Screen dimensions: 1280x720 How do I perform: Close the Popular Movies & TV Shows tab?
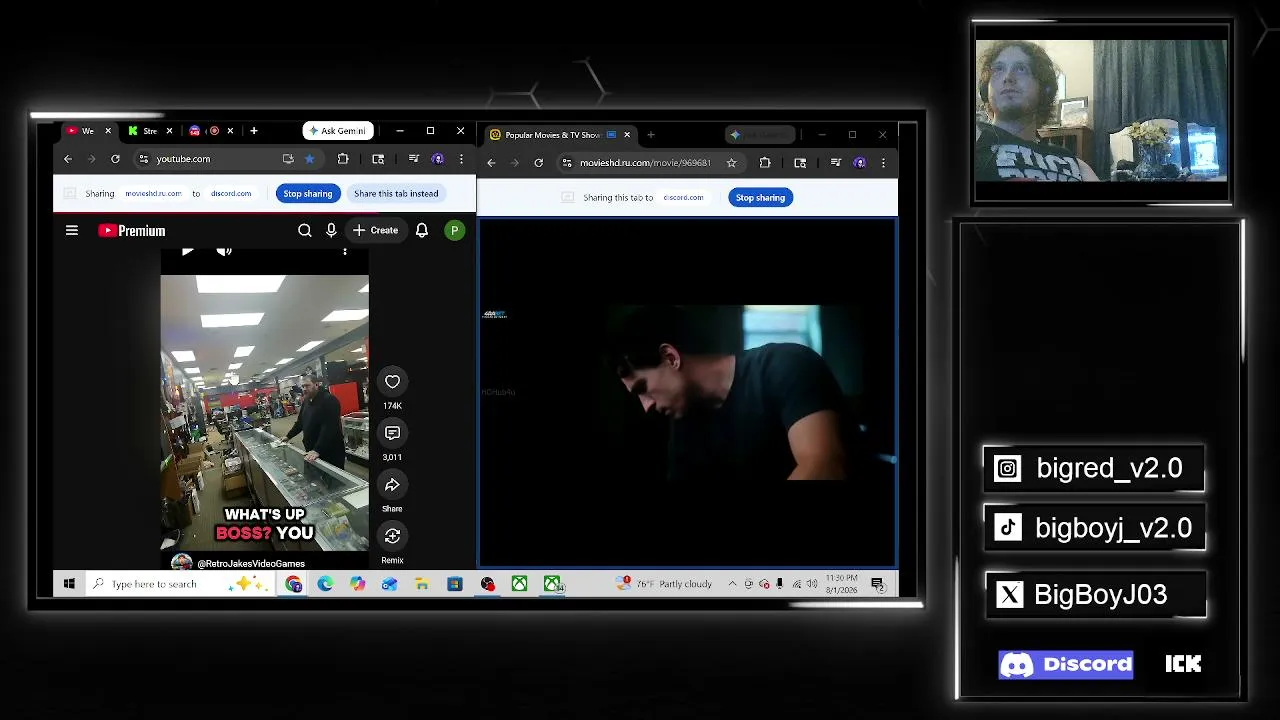point(627,135)
